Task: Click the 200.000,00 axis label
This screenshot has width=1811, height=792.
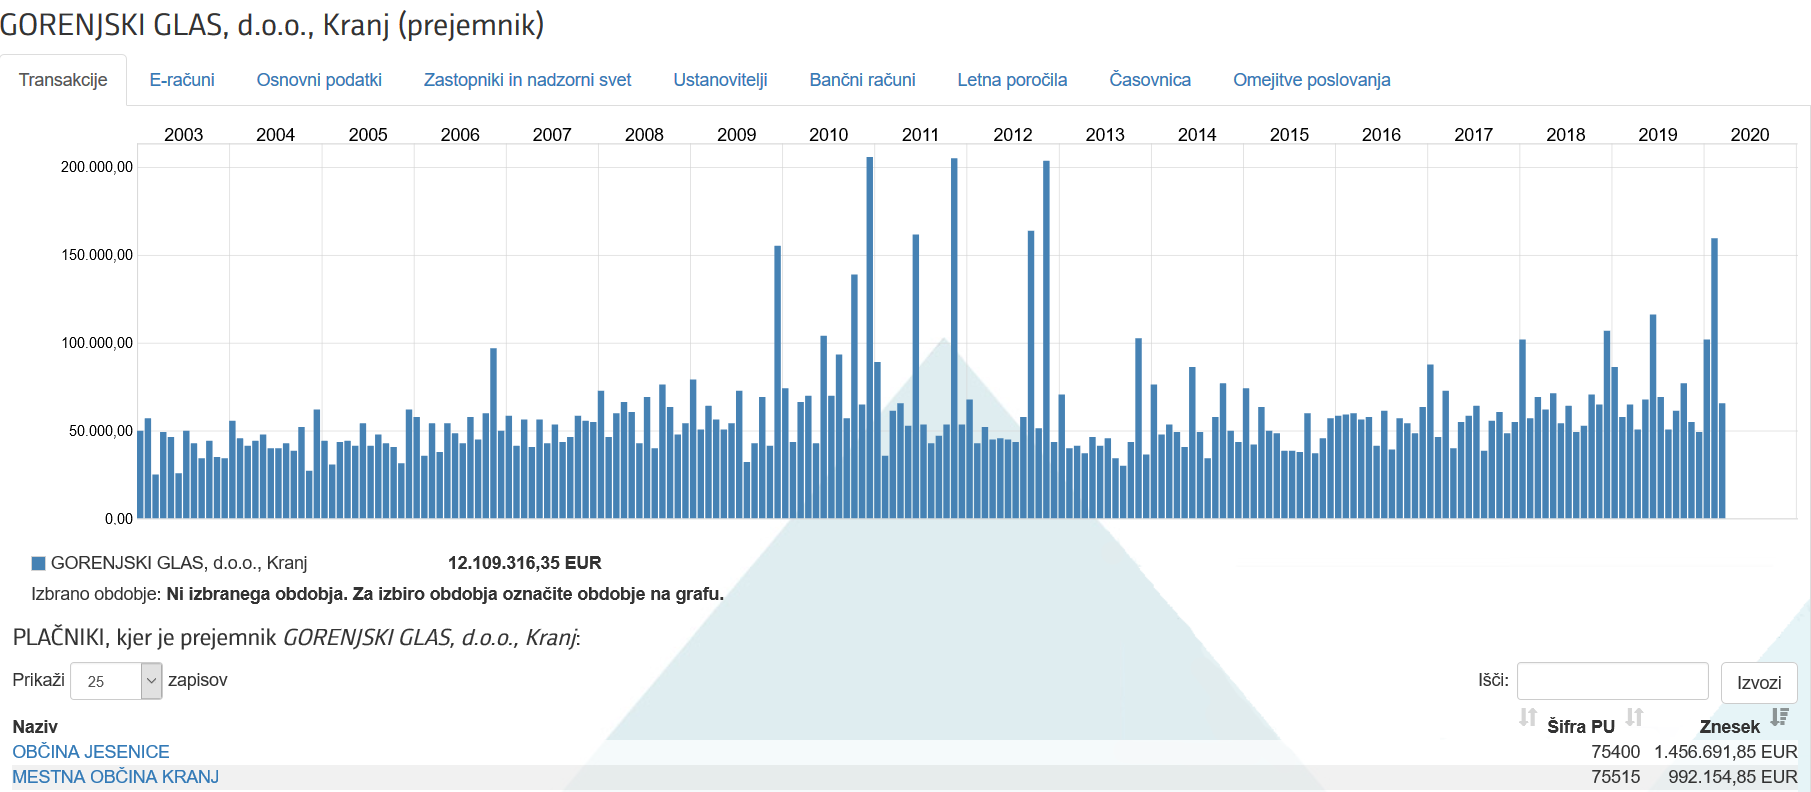Action: [97, 167]
